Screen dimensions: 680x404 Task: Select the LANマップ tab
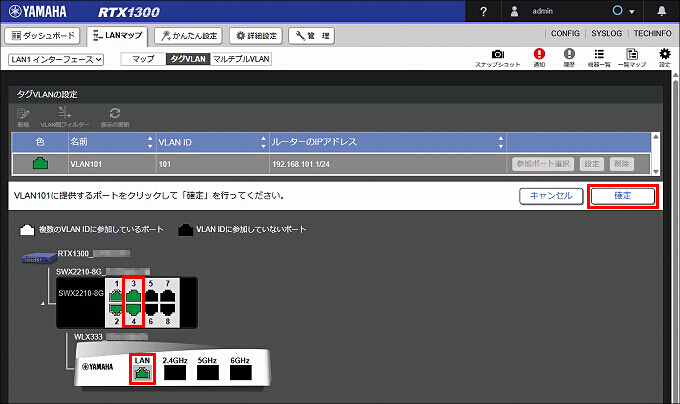click(x=118, y=36)
